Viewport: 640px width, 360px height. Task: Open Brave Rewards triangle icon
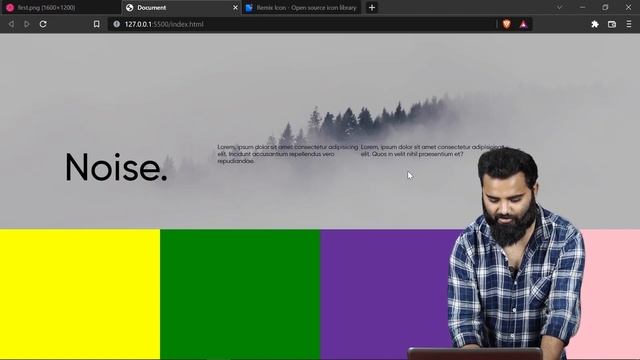pyautogui.click(x=523, y=24)
